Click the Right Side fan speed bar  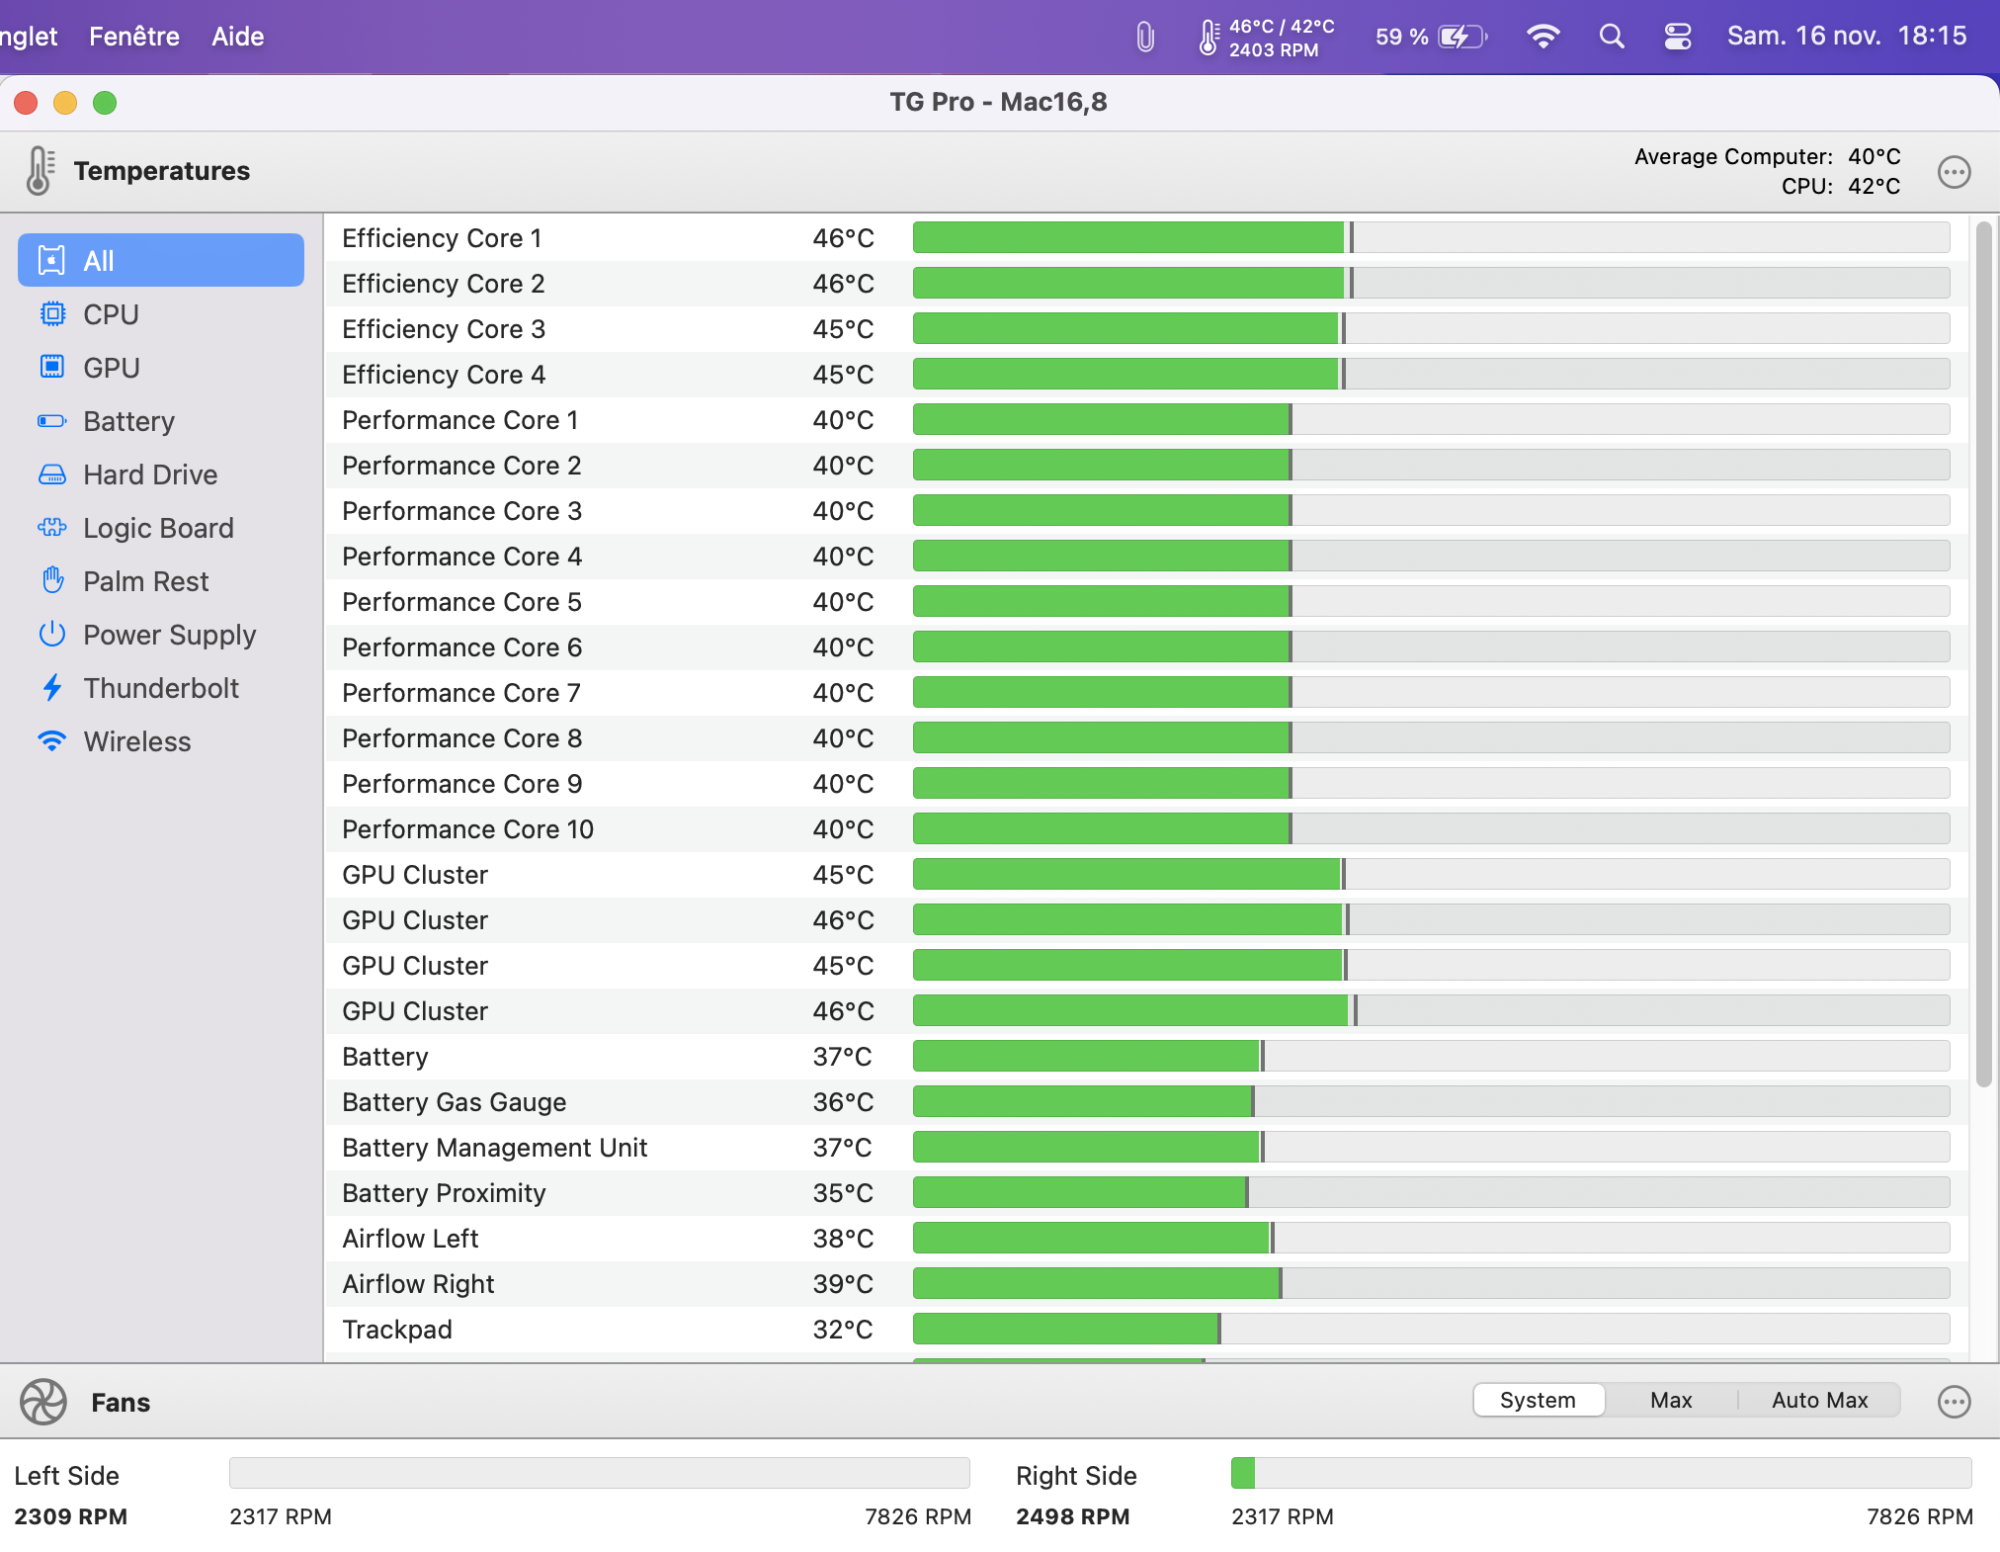tap(1600, 1473)
